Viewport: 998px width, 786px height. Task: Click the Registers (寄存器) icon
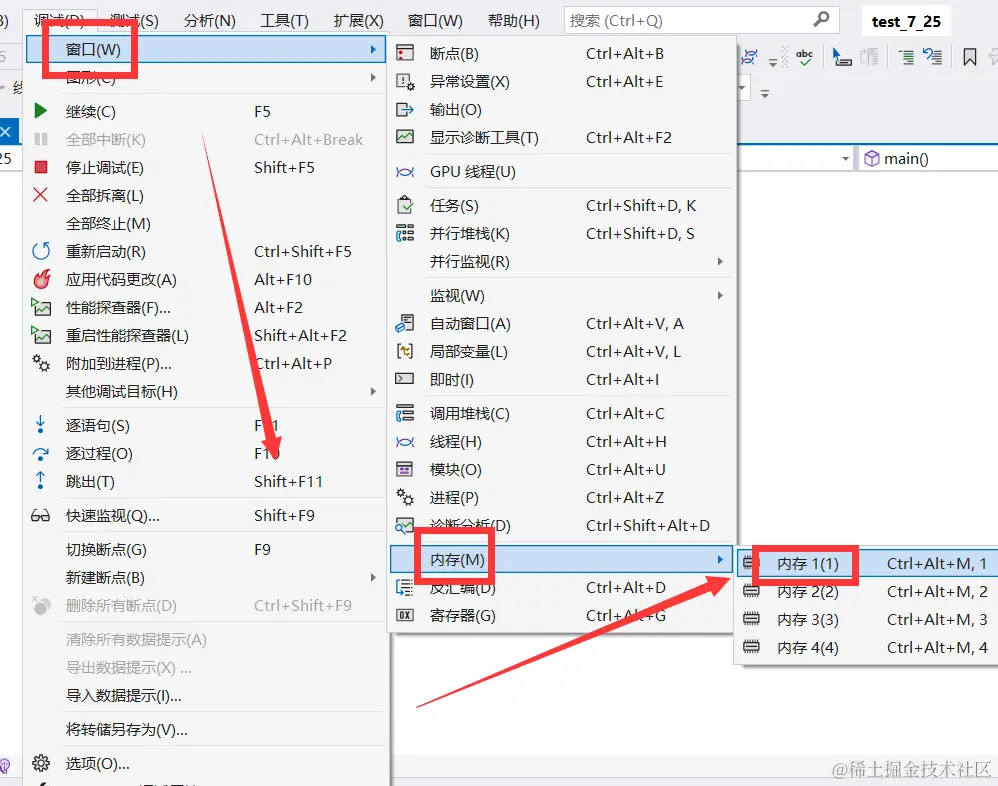(403, 616)
